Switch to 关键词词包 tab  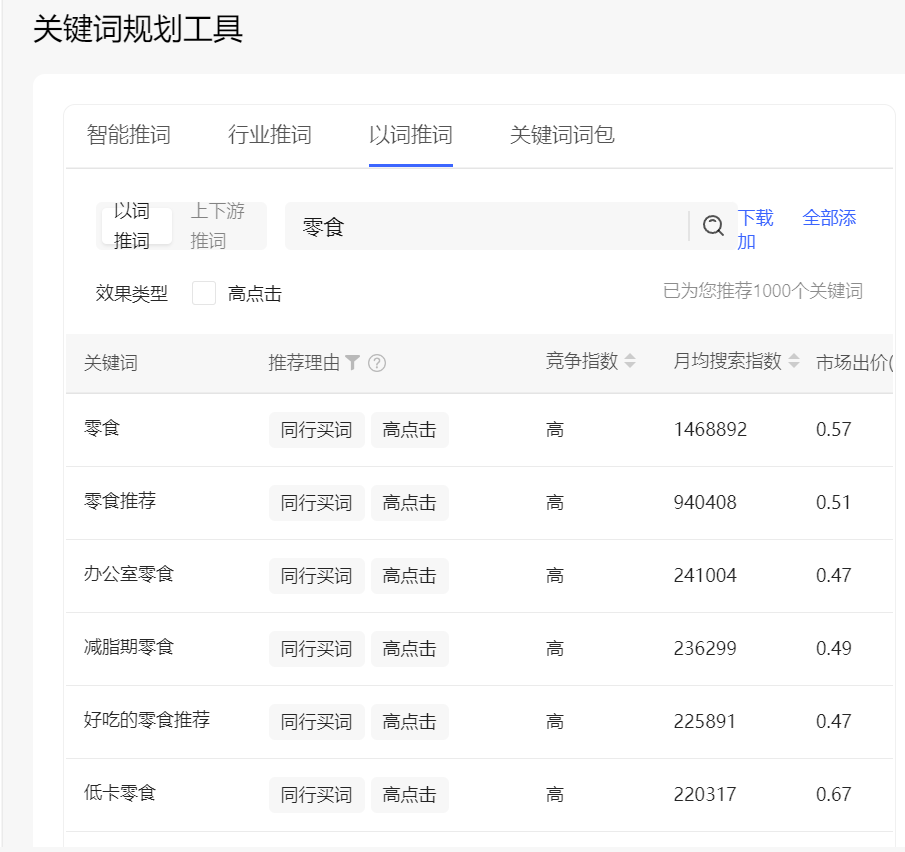562,135
